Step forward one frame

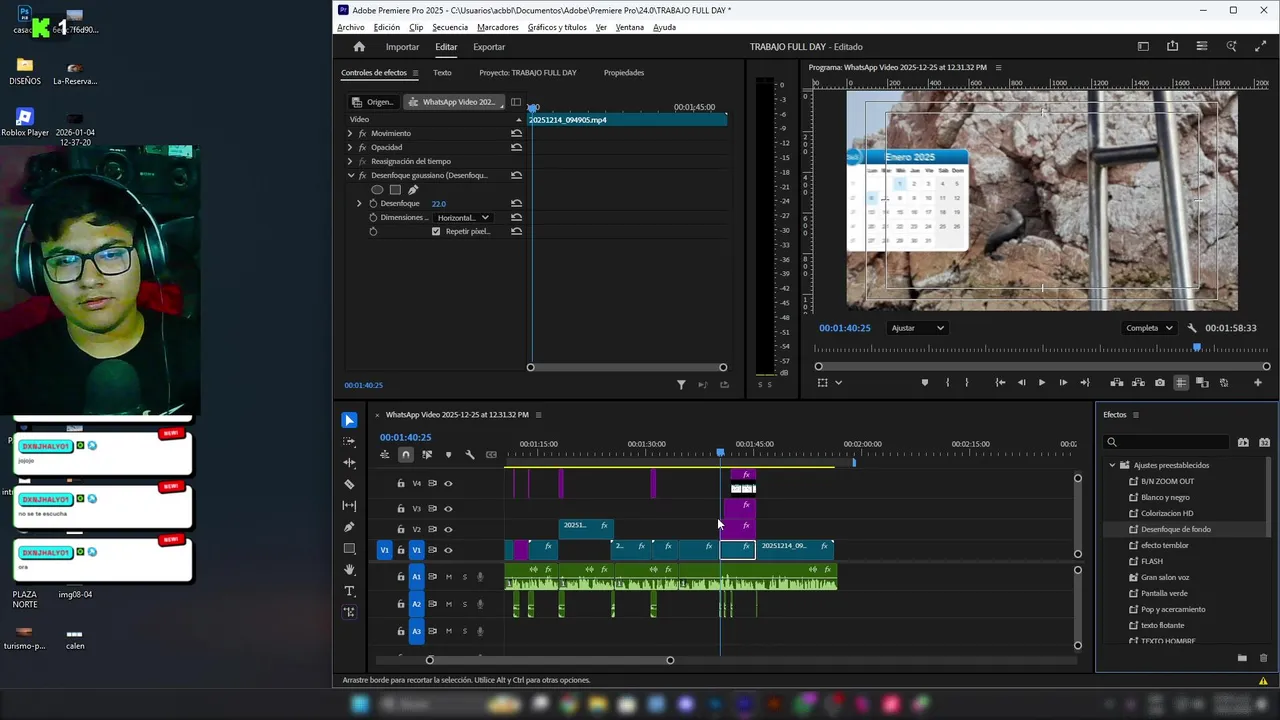[1063, 383]
